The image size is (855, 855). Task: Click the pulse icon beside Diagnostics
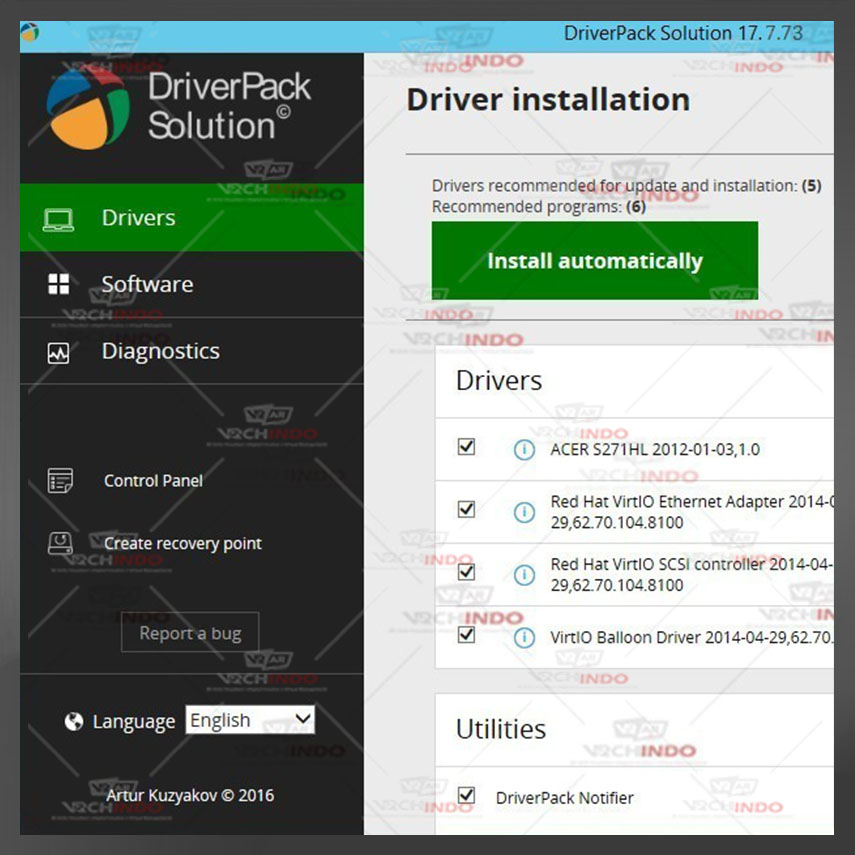[x=58, y=353]
